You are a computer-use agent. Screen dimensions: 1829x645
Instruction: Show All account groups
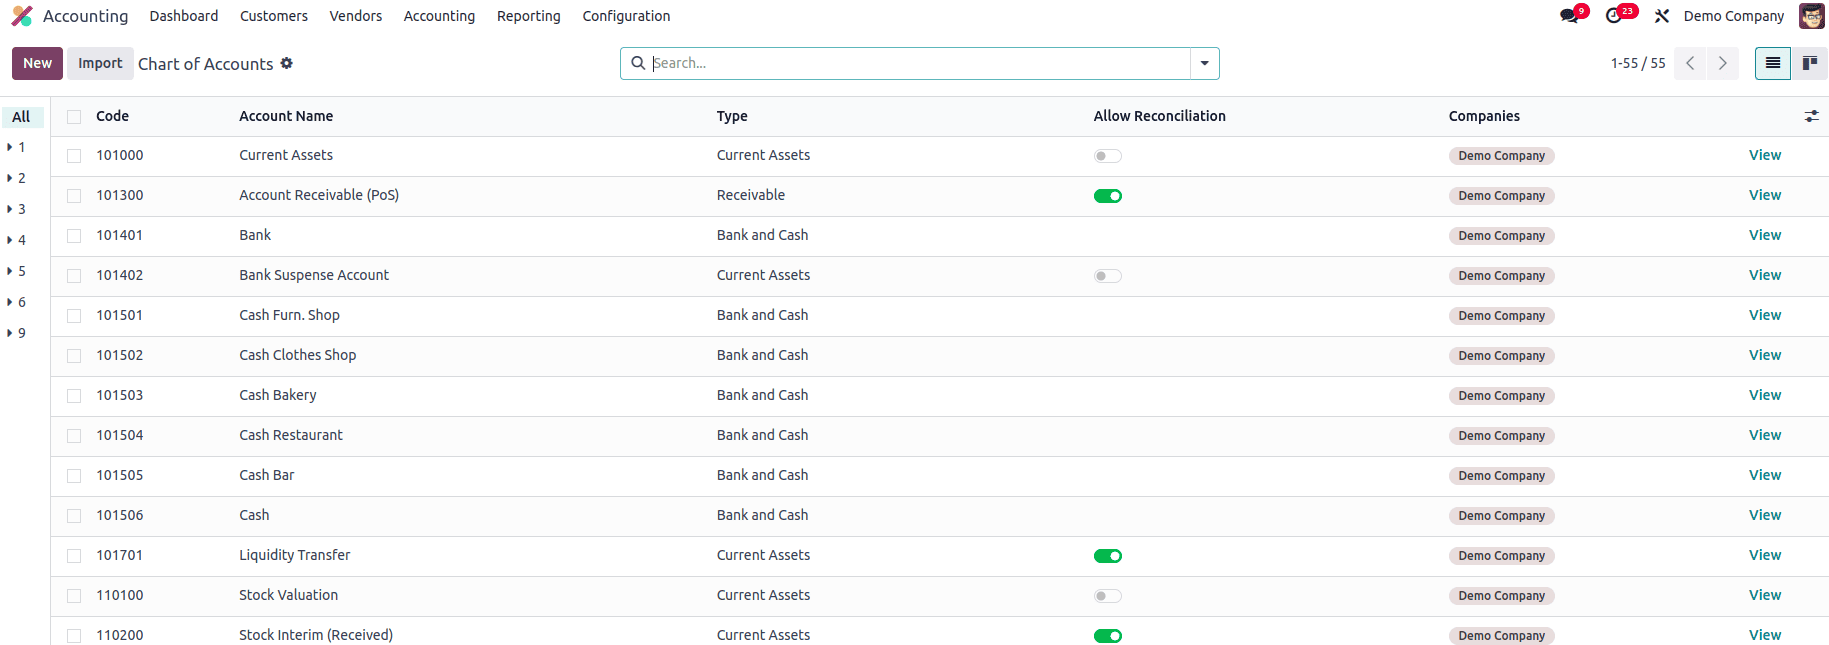click(x=22, y=117)
